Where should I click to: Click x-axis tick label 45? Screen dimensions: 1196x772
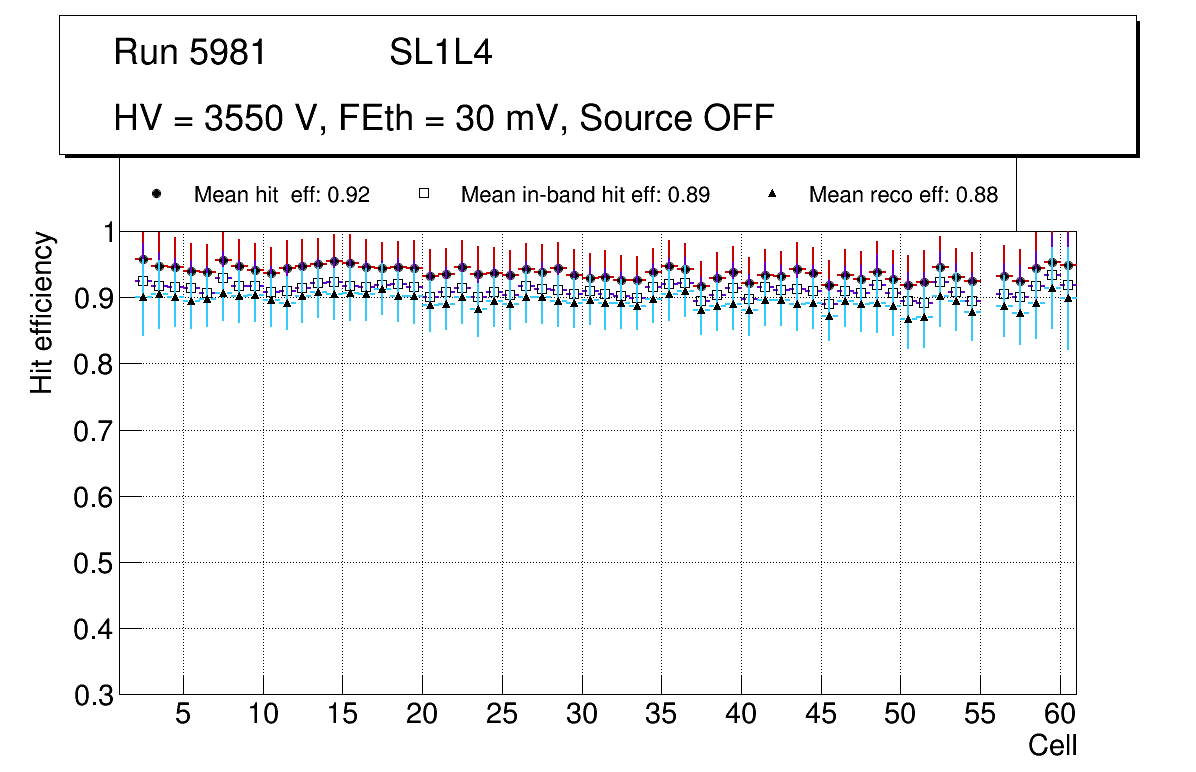coord(820,715)
